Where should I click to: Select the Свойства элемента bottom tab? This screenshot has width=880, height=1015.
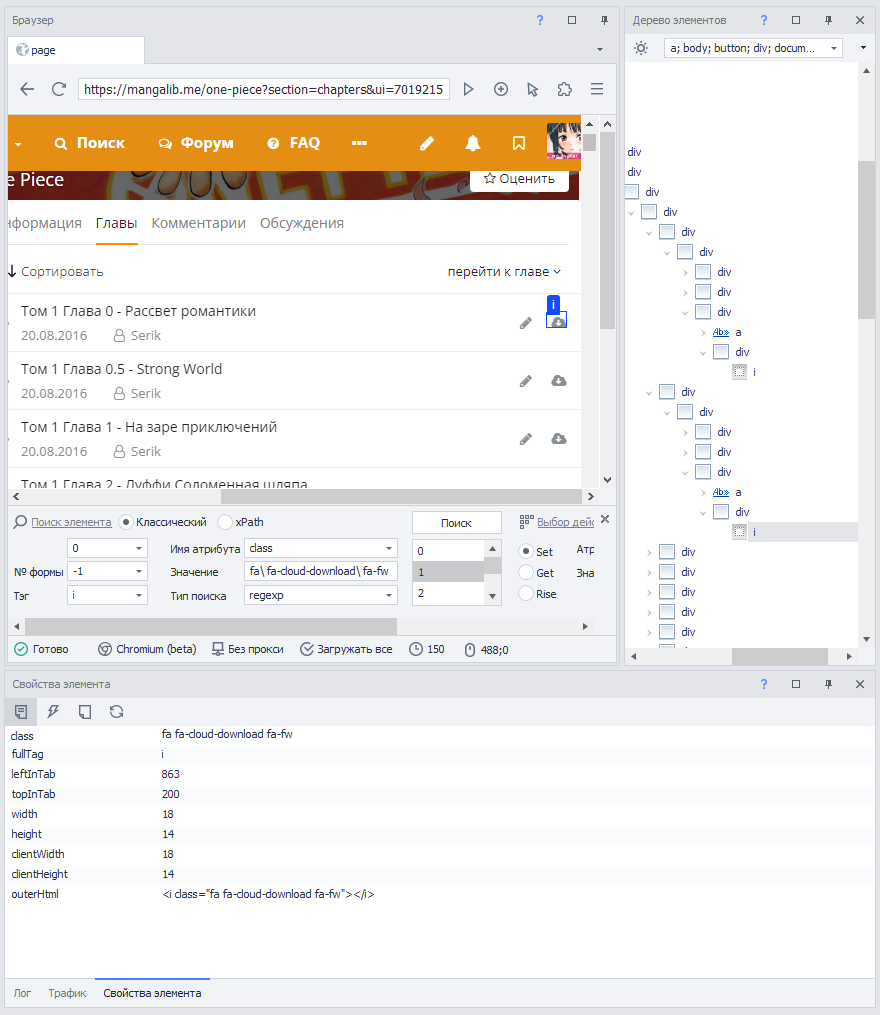152,993
